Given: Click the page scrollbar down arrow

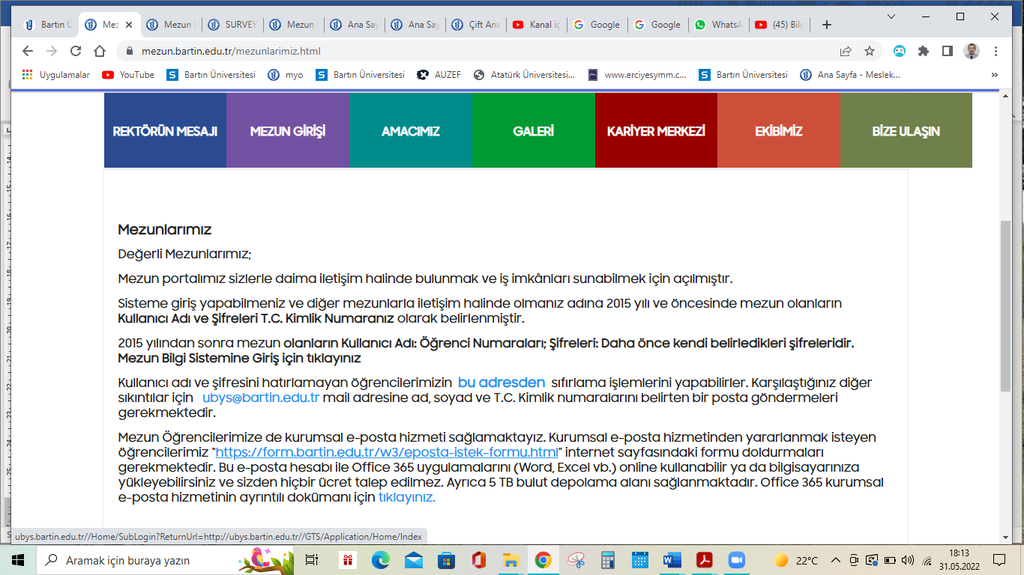Looking at the screenshot, I should coord(1005,538).
